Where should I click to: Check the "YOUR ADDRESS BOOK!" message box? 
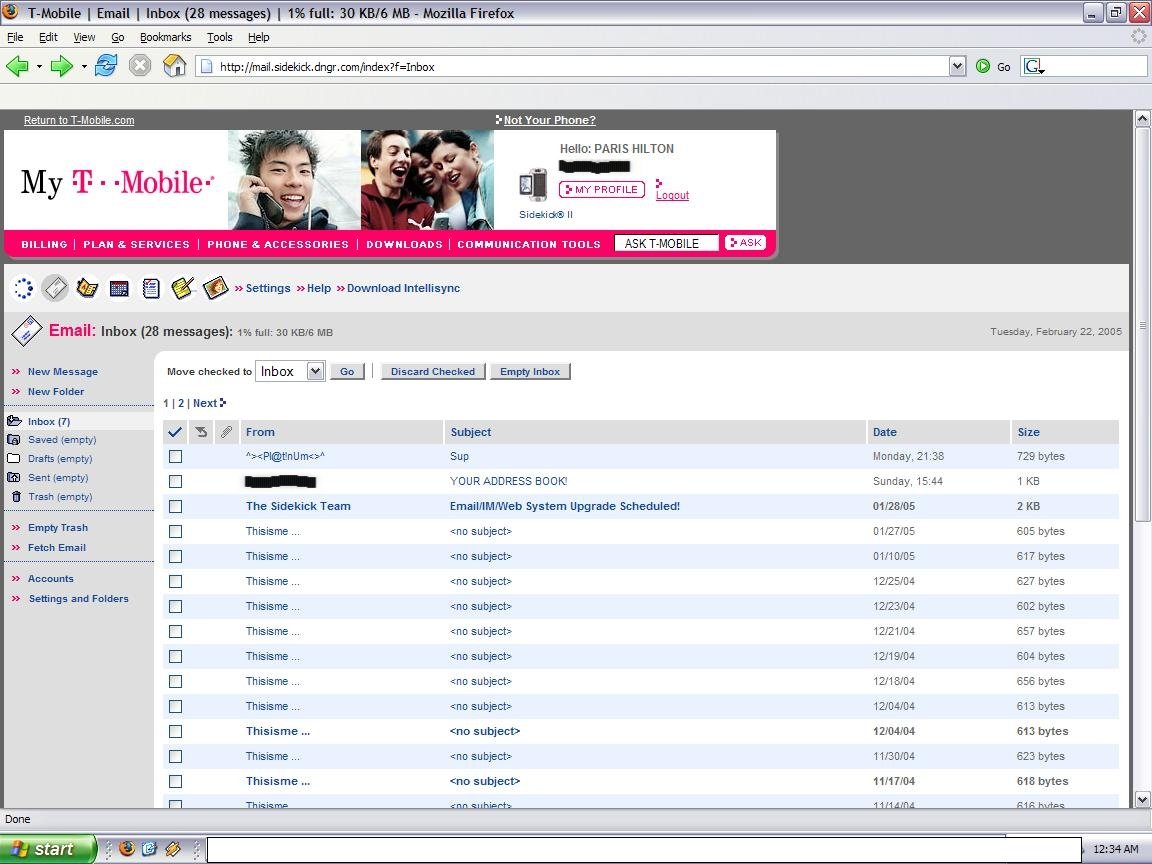click(x=175, y=481)
